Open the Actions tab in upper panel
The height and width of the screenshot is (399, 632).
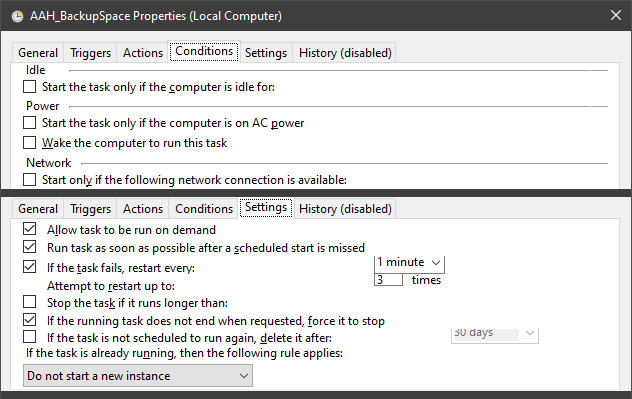click(x=143, y=53)
